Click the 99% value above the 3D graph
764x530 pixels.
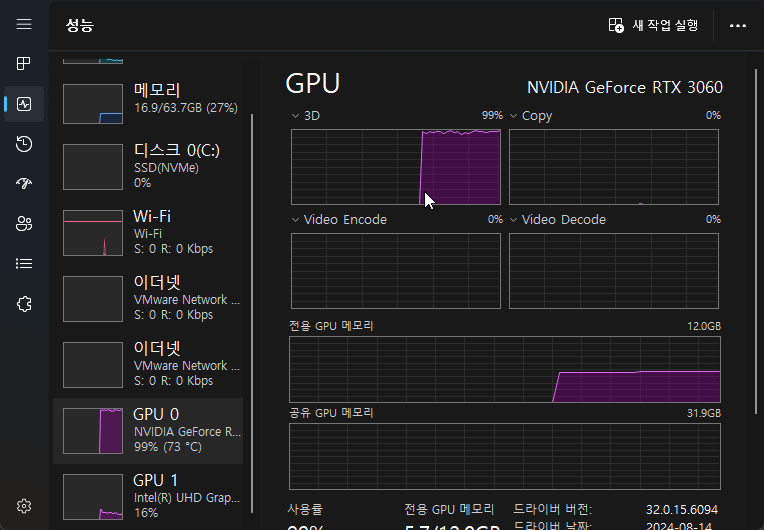click(x=492, y=115)
